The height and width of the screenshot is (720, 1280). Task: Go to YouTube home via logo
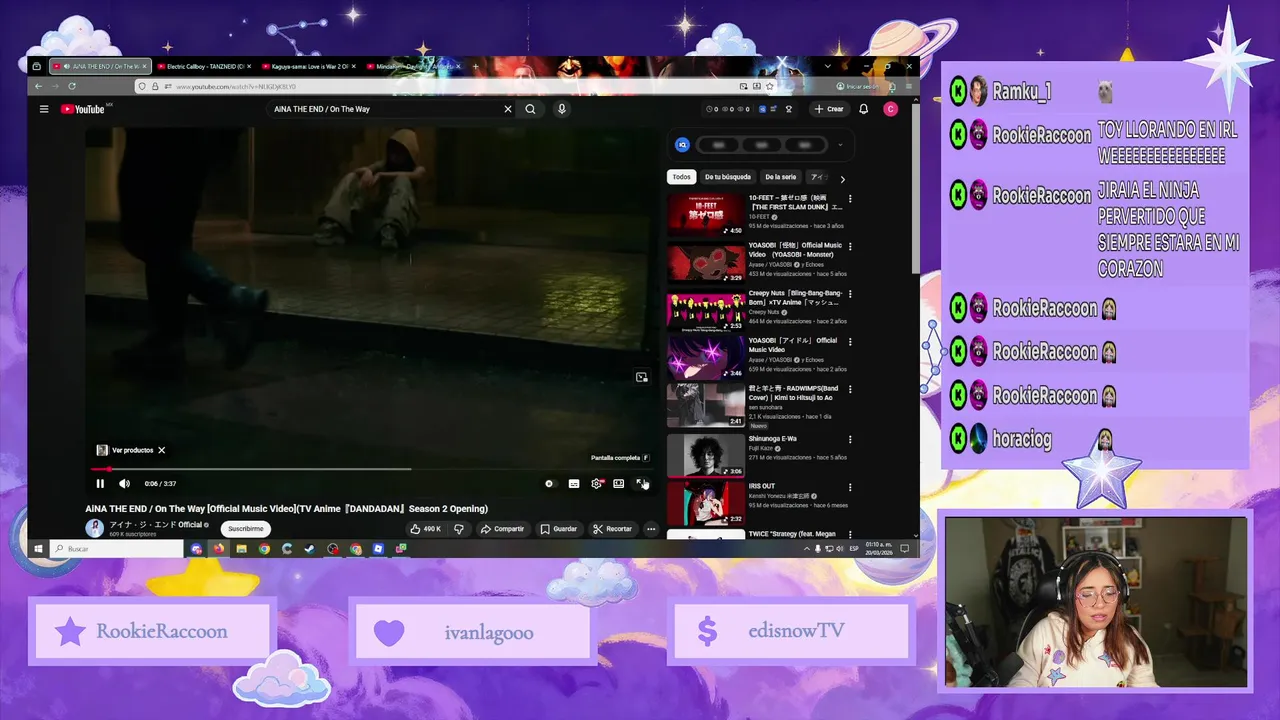[x=83, y=109]
